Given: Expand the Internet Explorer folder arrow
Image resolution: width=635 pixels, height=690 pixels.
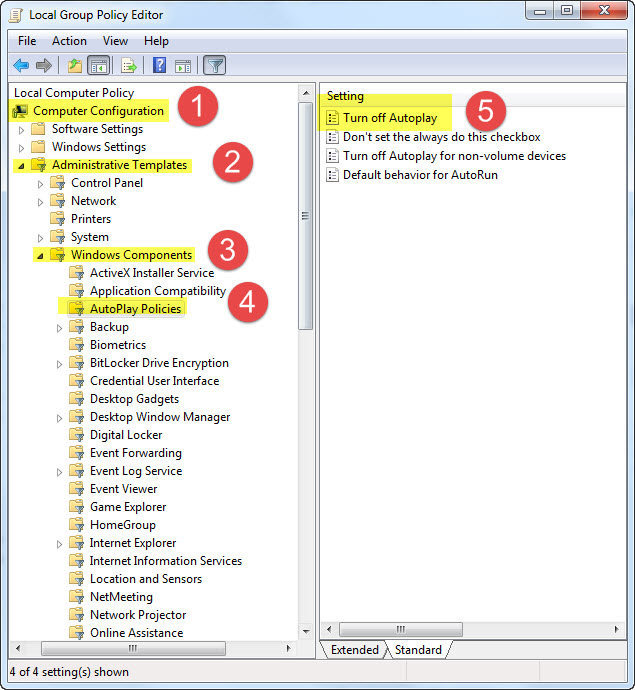Looking at the screenshot, I should pyautogui.click(x=60, y=543).
